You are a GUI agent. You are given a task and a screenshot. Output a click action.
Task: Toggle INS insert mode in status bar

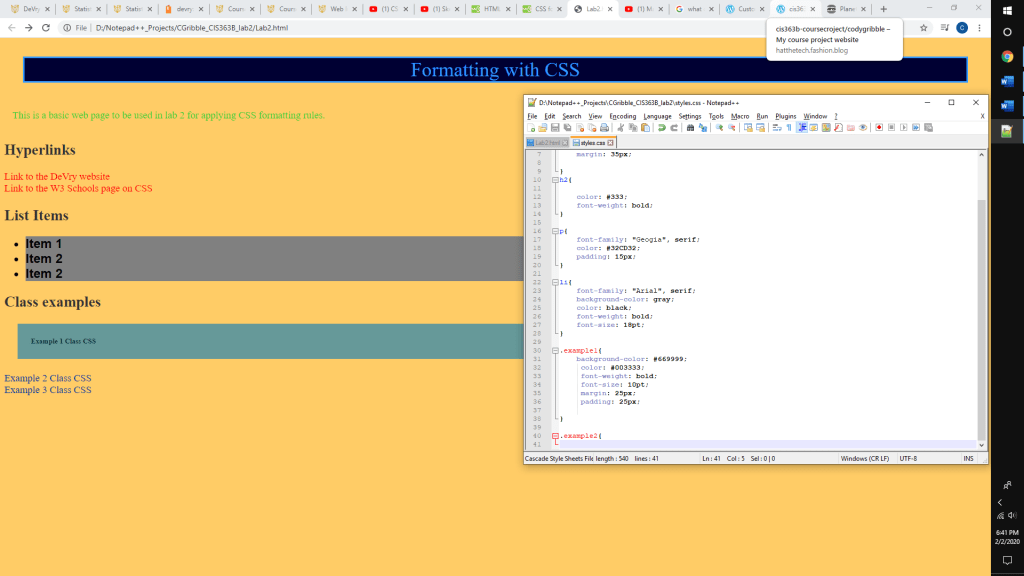coord(967,459)
